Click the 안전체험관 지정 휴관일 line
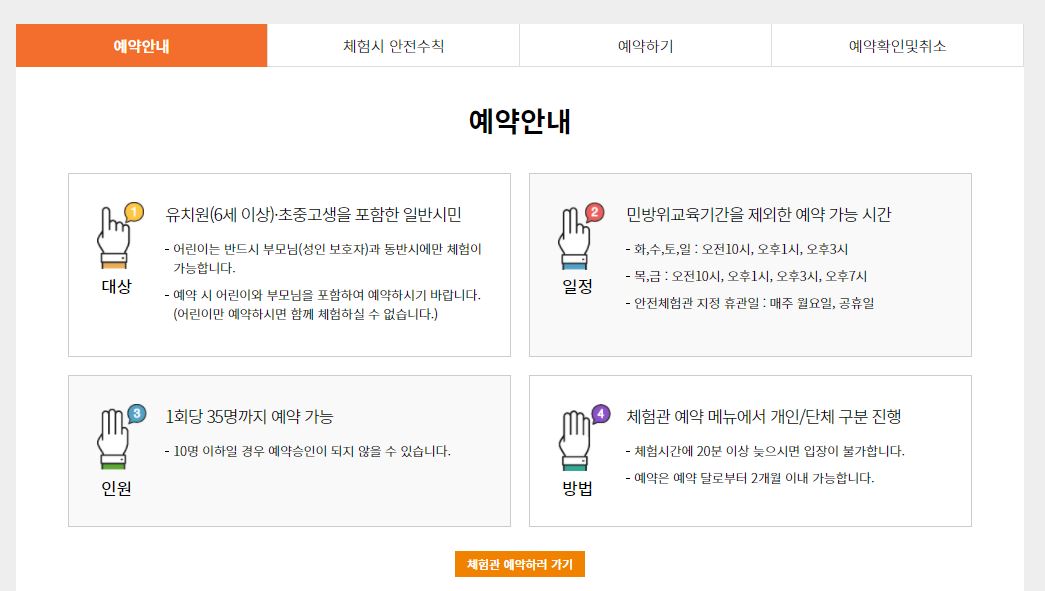The width and height of the screenshot is (1045, 591). 750,303
